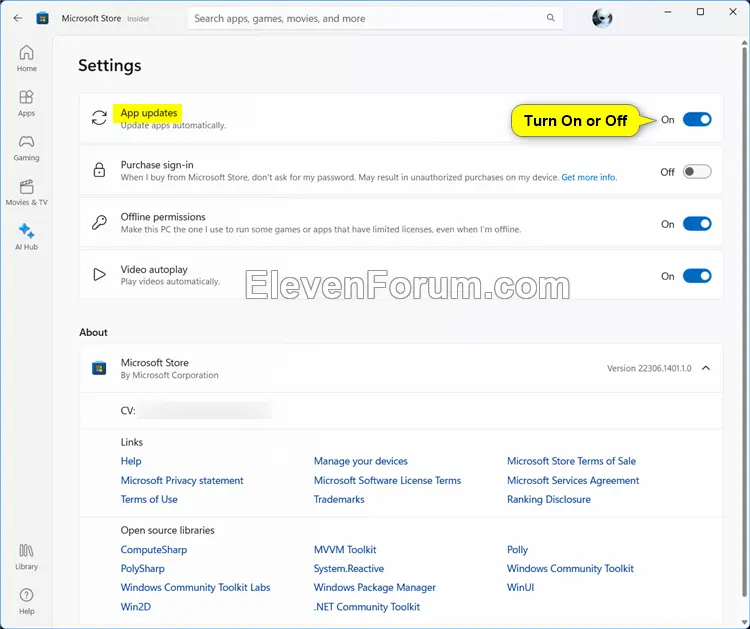
Task: Open the user profile avatar
Action: pos(602,18)
